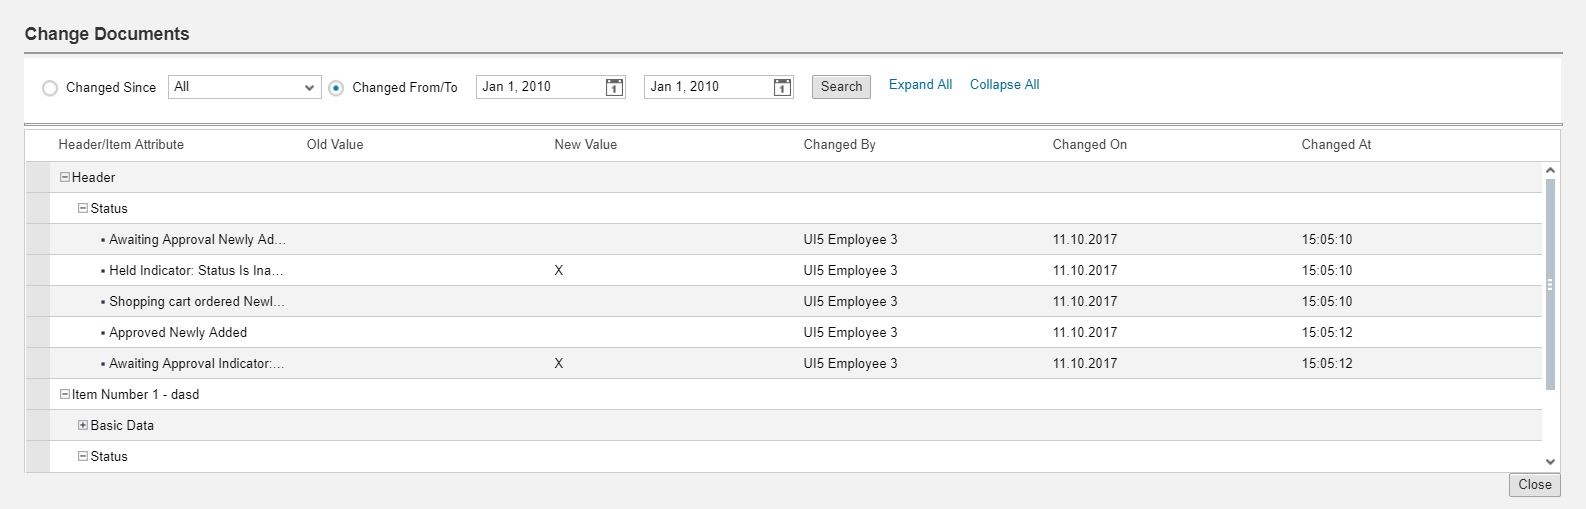Screen dimensions: 1586x509
Task: Select the Awaiting Approval Newly Ad... row
Action: pos(783,239)
